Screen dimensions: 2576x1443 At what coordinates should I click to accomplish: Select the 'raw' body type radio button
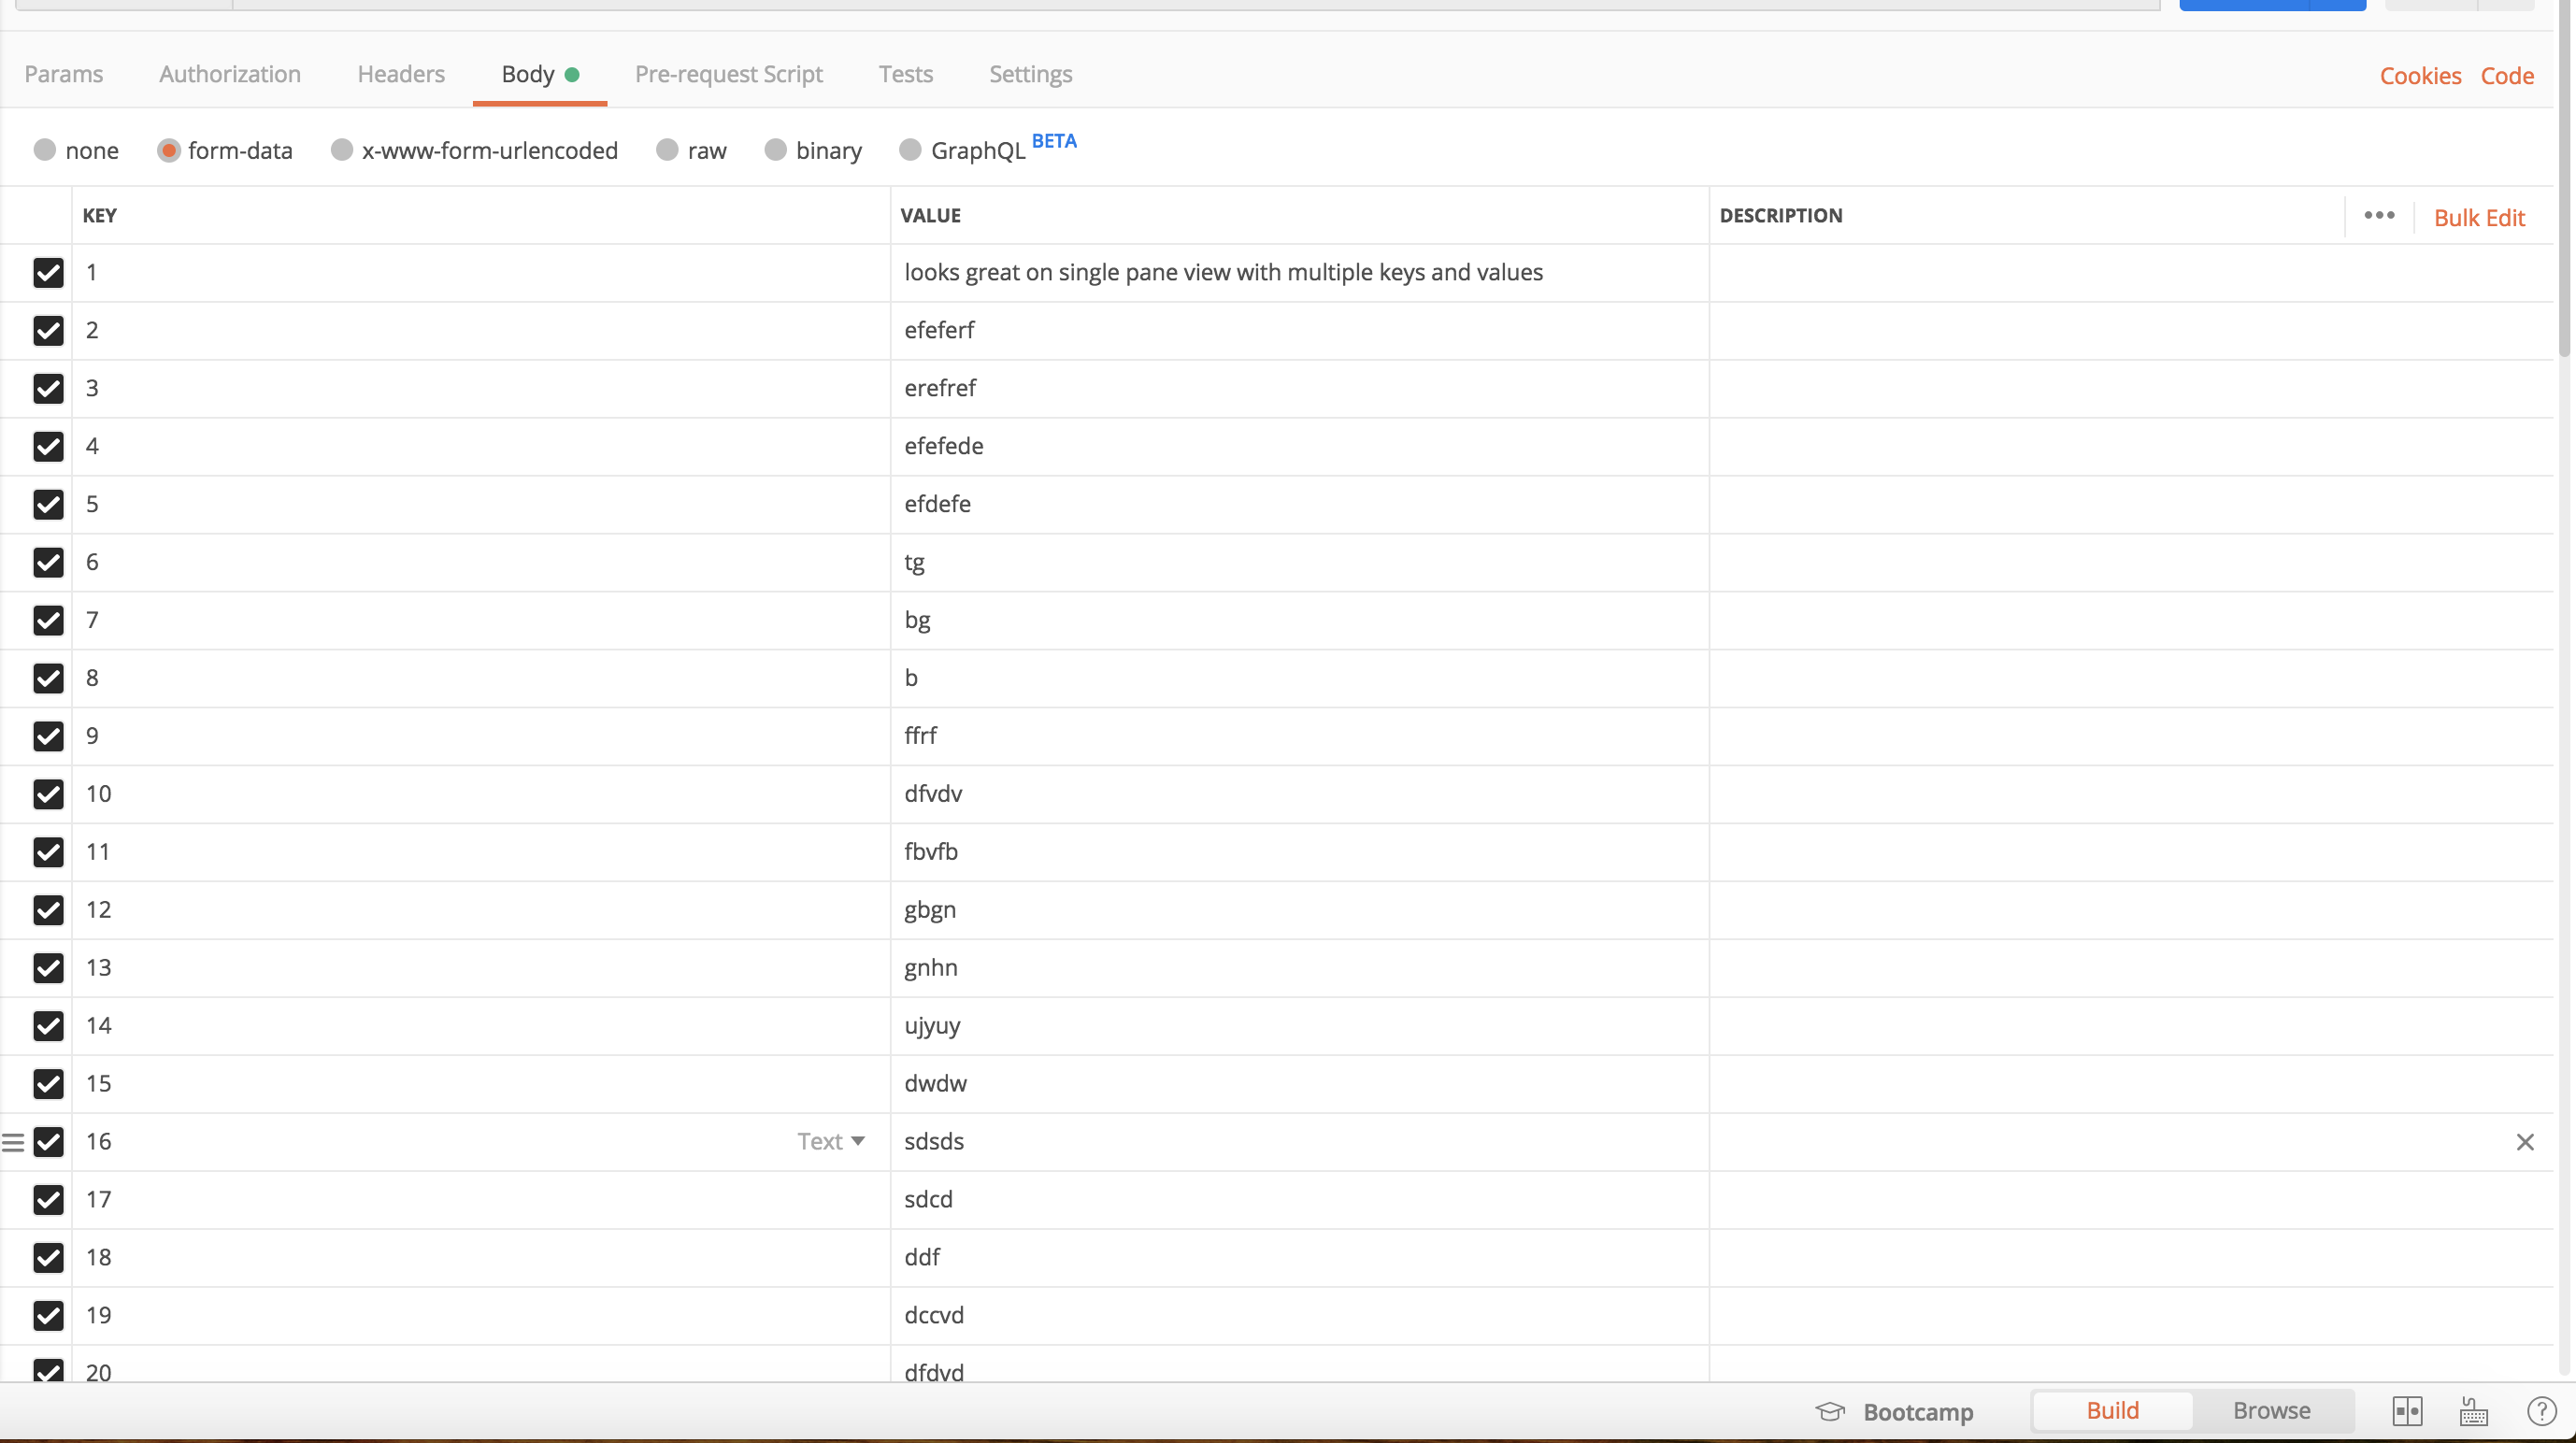click(691, 150)
